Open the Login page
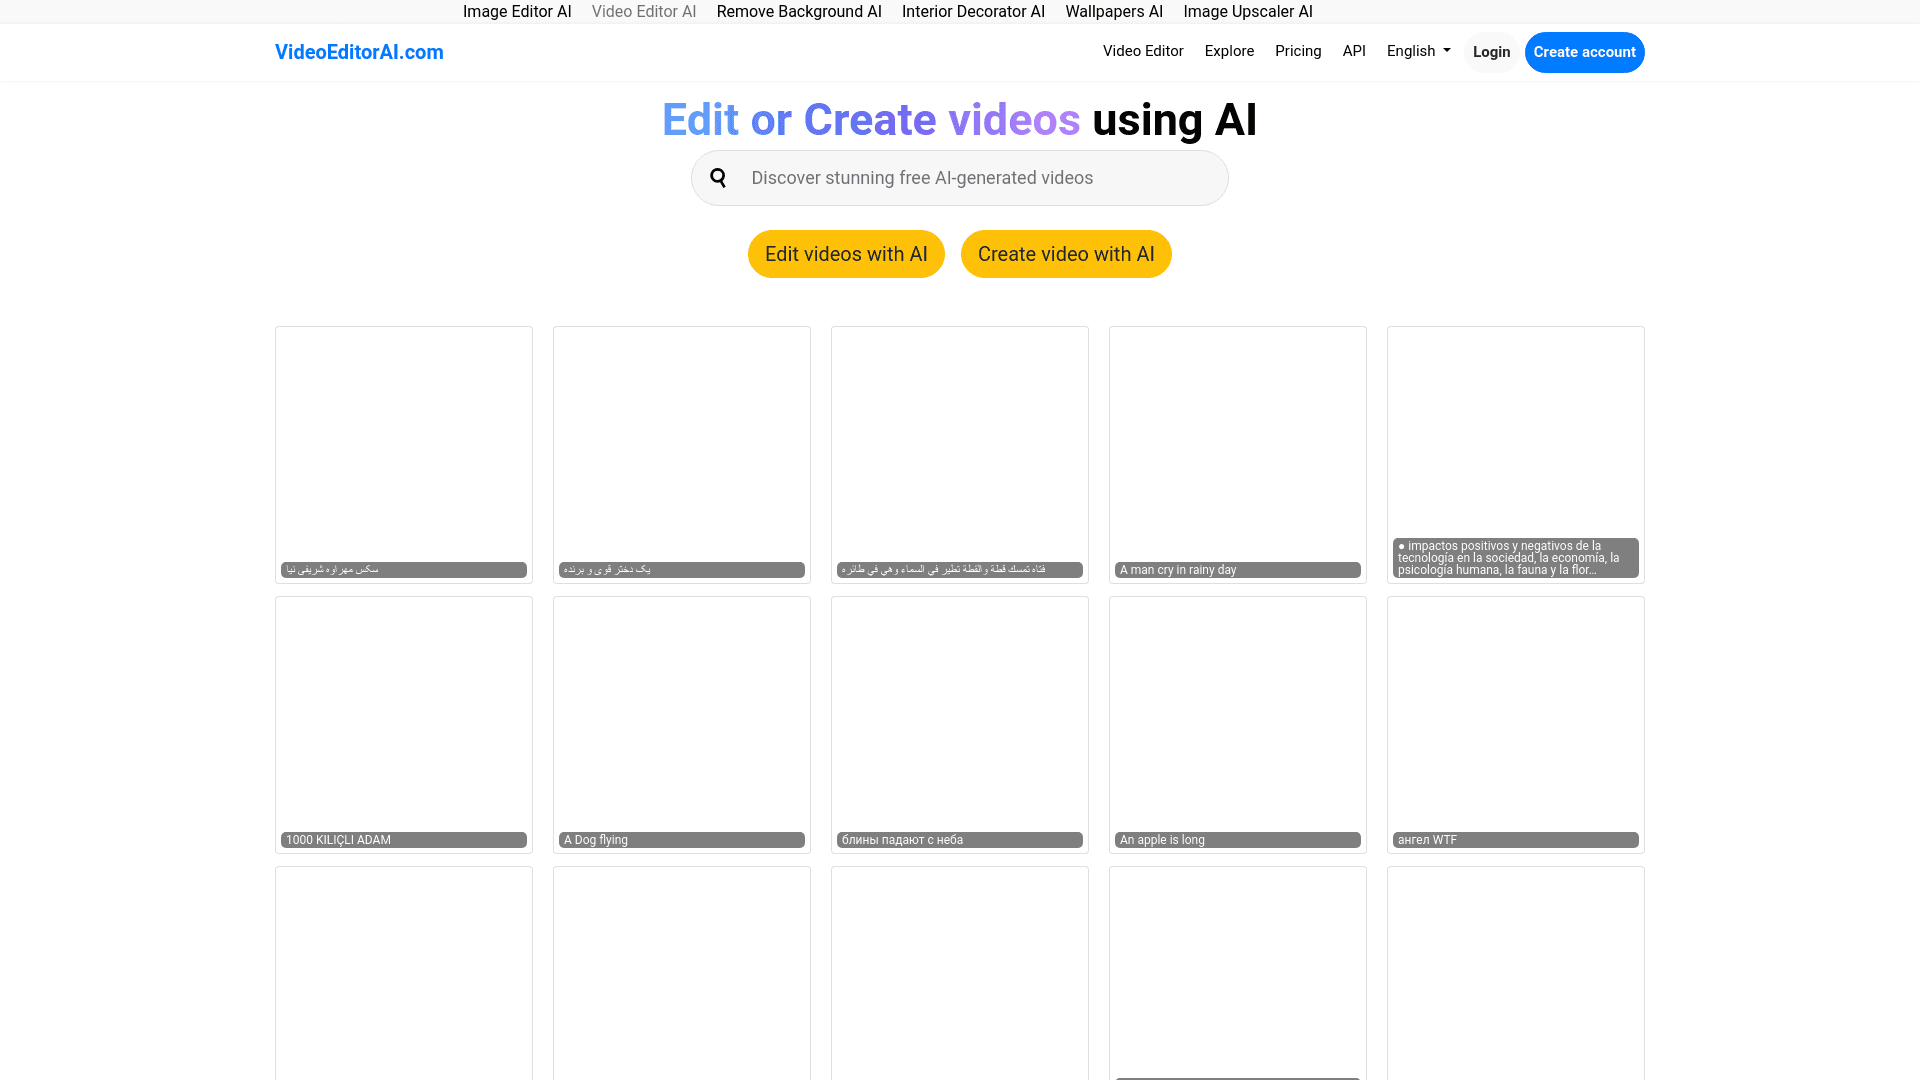 pos(1491,52)
